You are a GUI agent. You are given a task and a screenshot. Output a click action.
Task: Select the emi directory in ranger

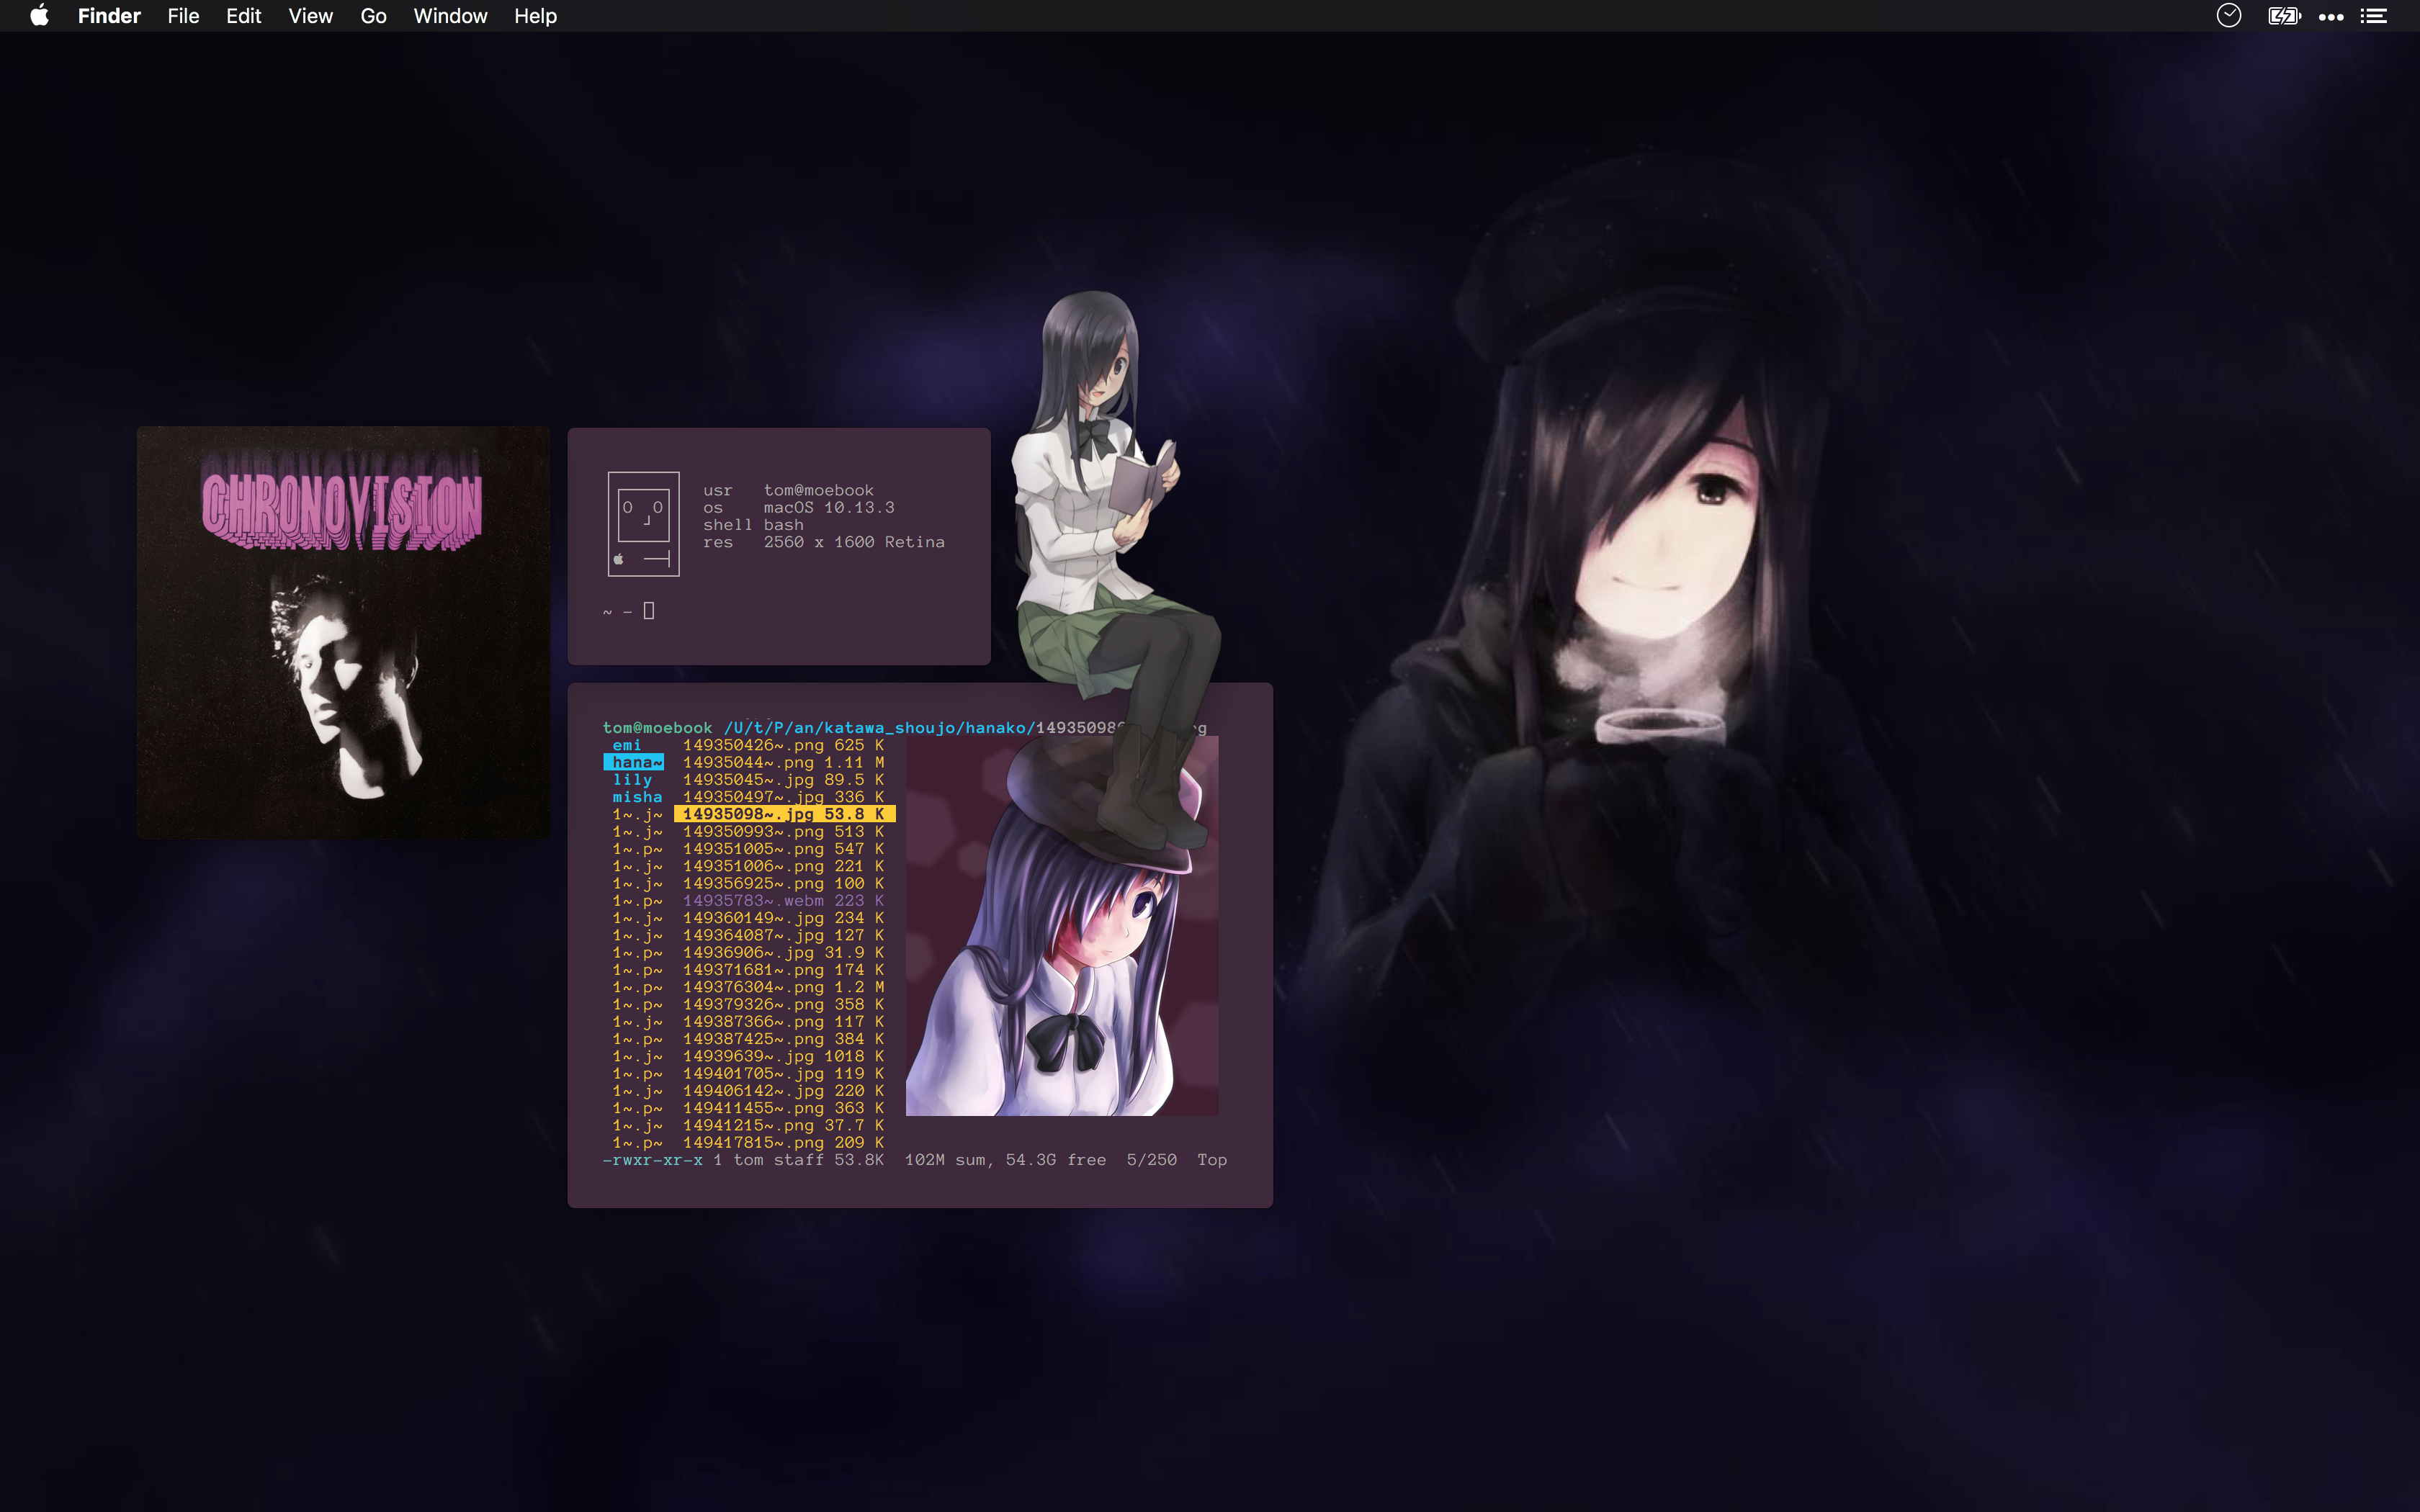point(627,745)
